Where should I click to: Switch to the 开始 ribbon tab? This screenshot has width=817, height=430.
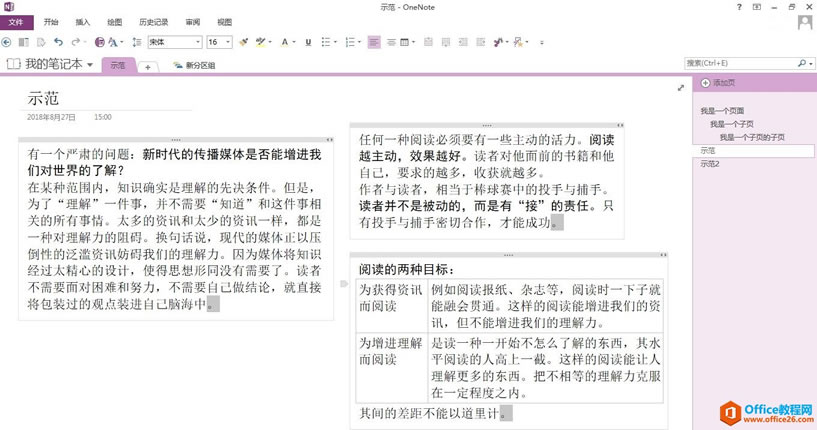[x=51, y=22]
